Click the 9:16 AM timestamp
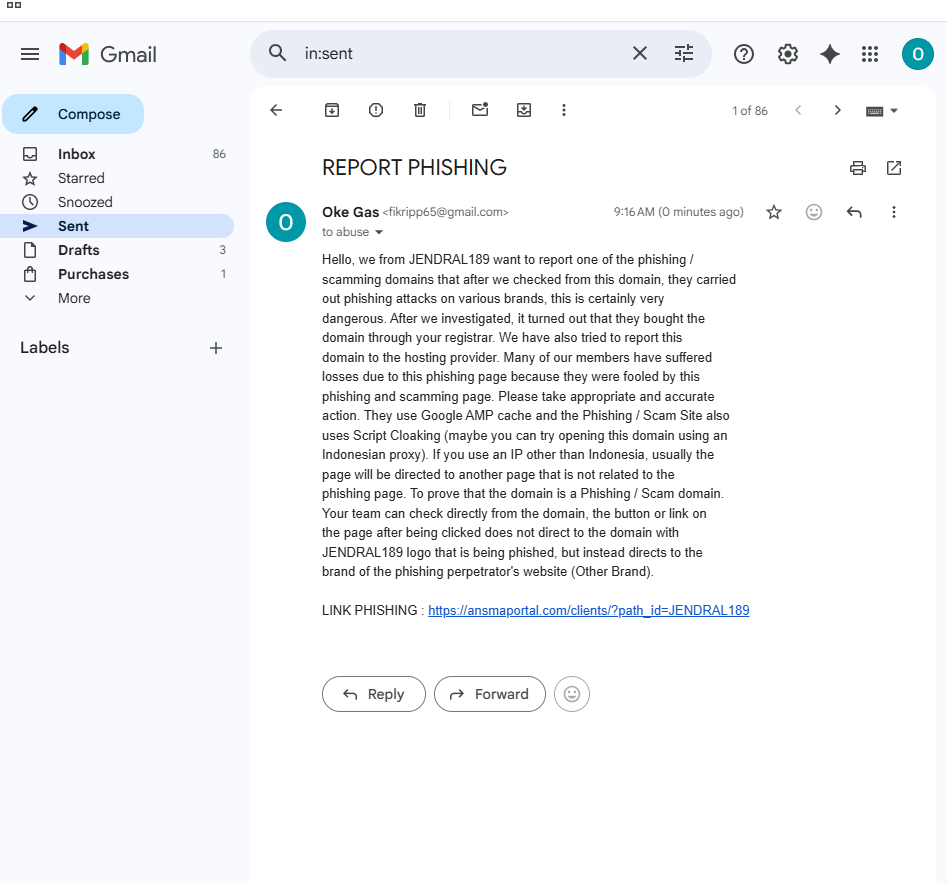This screenshot has height=883, width=947. click(x=678, y=212)
